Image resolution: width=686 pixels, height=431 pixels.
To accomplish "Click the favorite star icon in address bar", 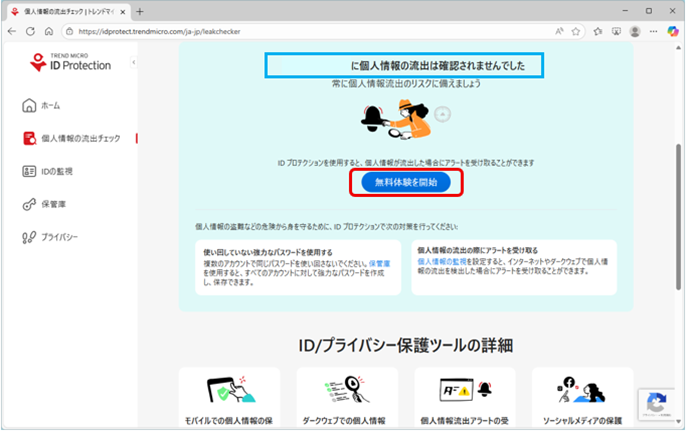I will click(577, 31).
